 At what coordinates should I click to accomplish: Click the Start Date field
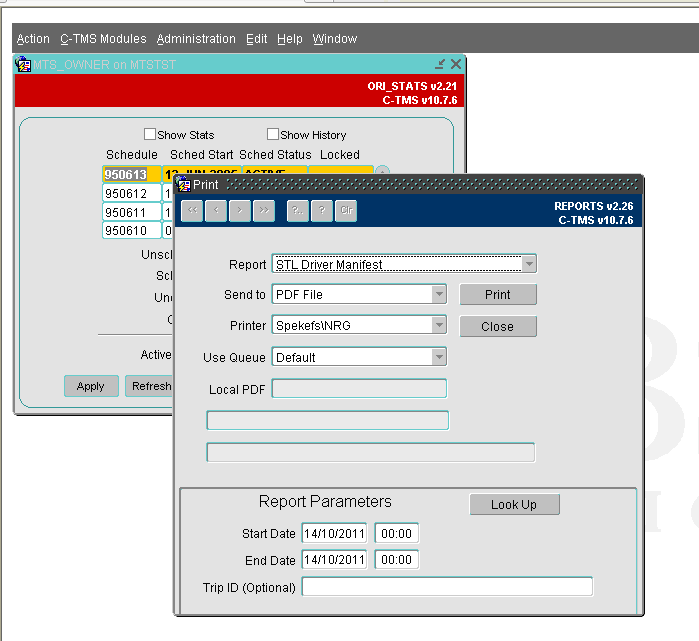(334, 533)
